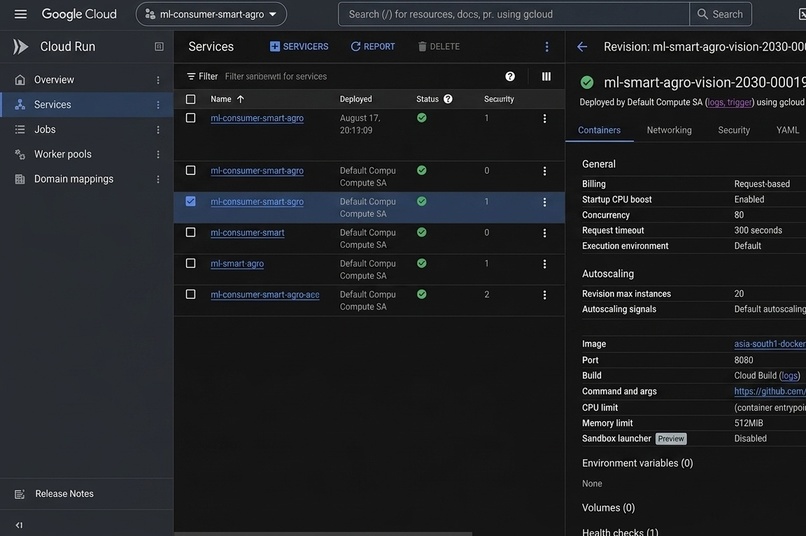Screen dimensions: 806x536
Task: Open the github.com link under Command and args
Action: tap(770, 391)
